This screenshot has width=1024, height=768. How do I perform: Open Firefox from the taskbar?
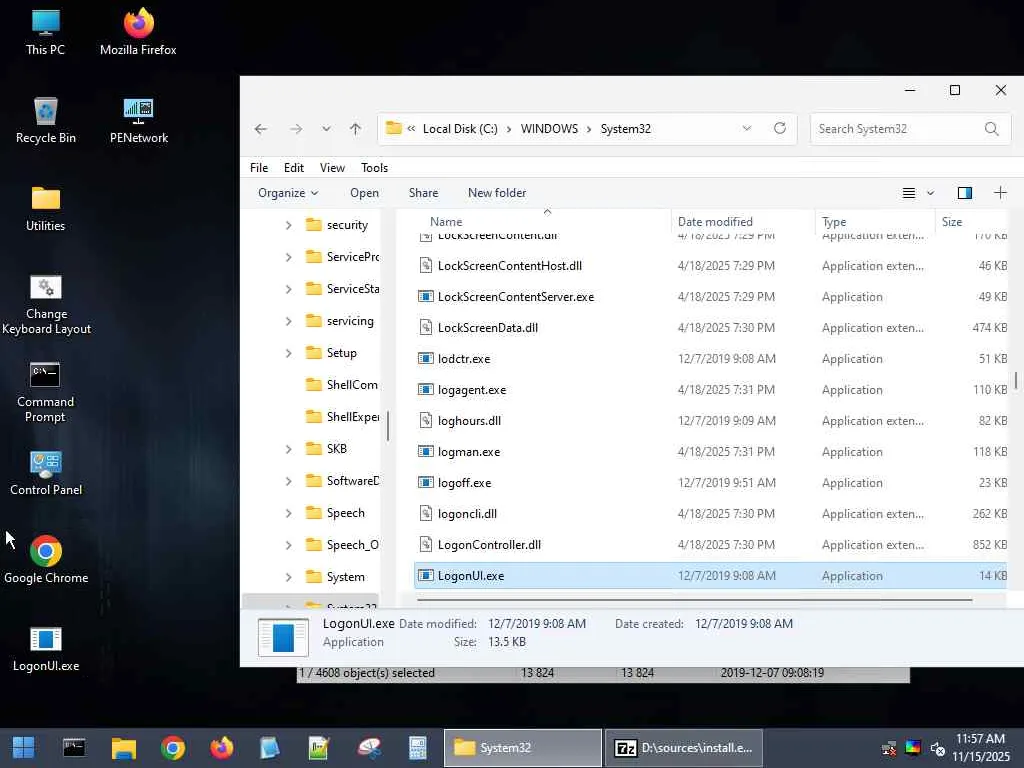coord(221,748)
